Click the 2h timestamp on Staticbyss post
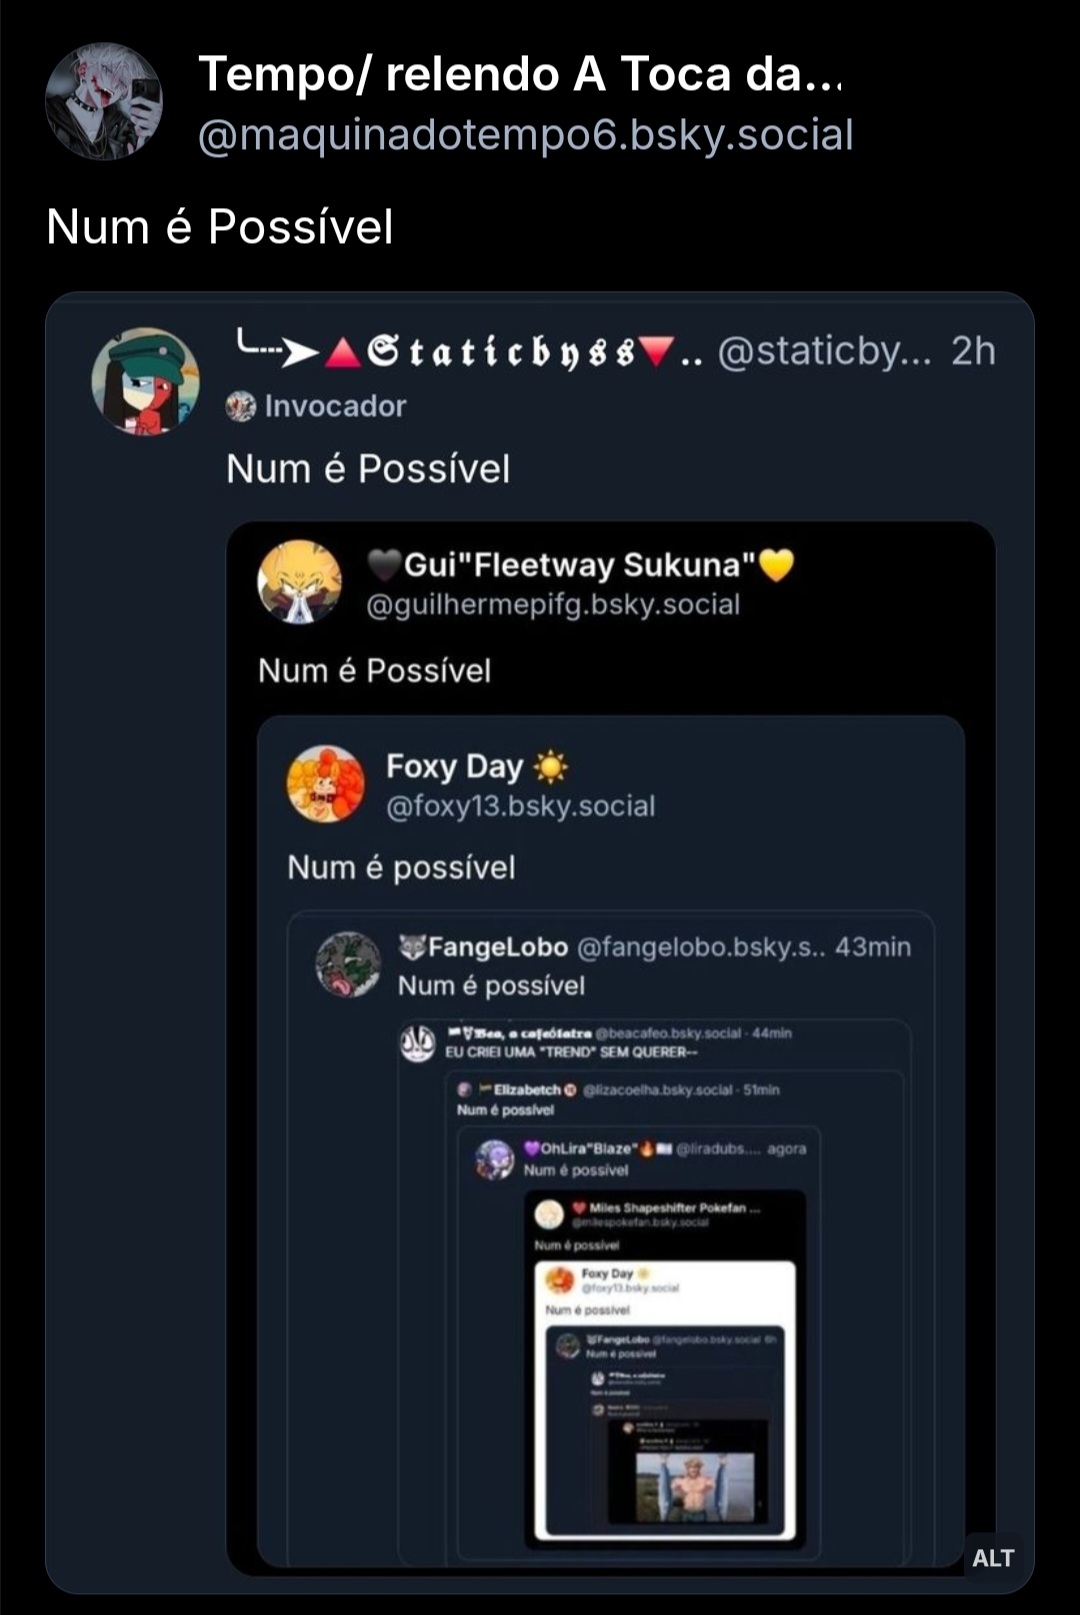Viewport: 1080px width, 1615px height. (x=972, y=351)
